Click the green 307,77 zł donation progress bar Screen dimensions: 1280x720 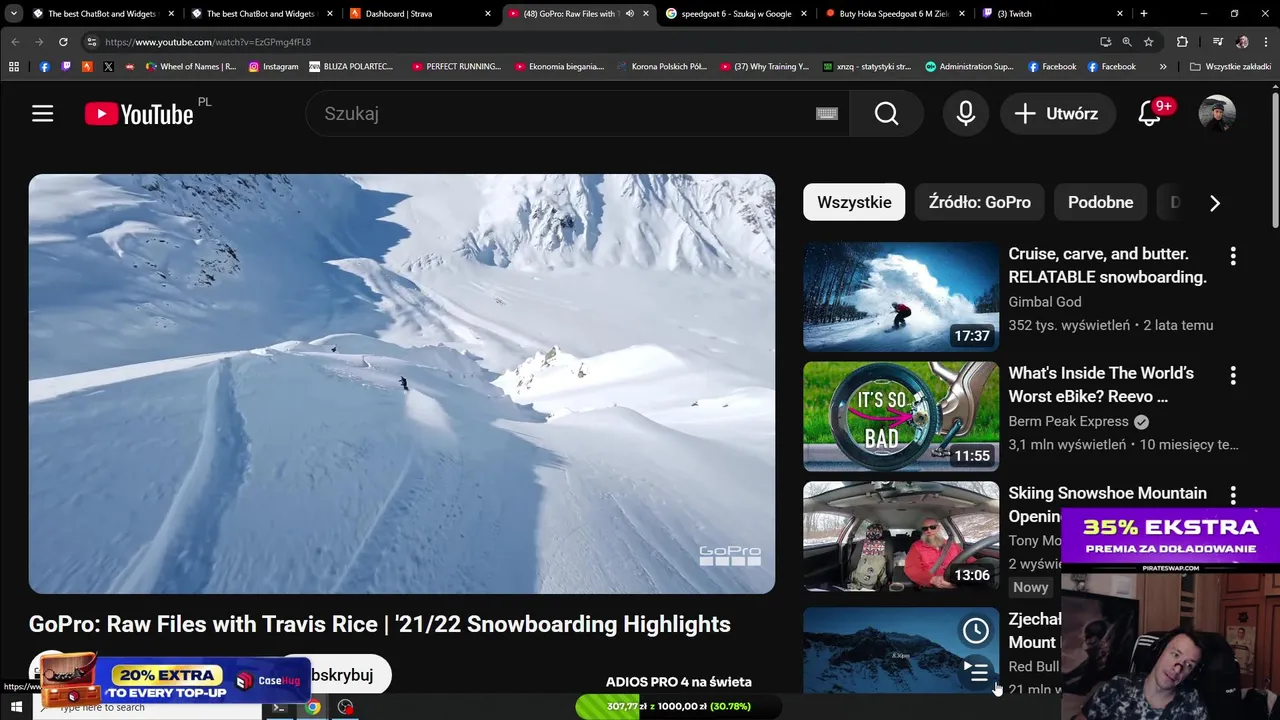point(679,706)
